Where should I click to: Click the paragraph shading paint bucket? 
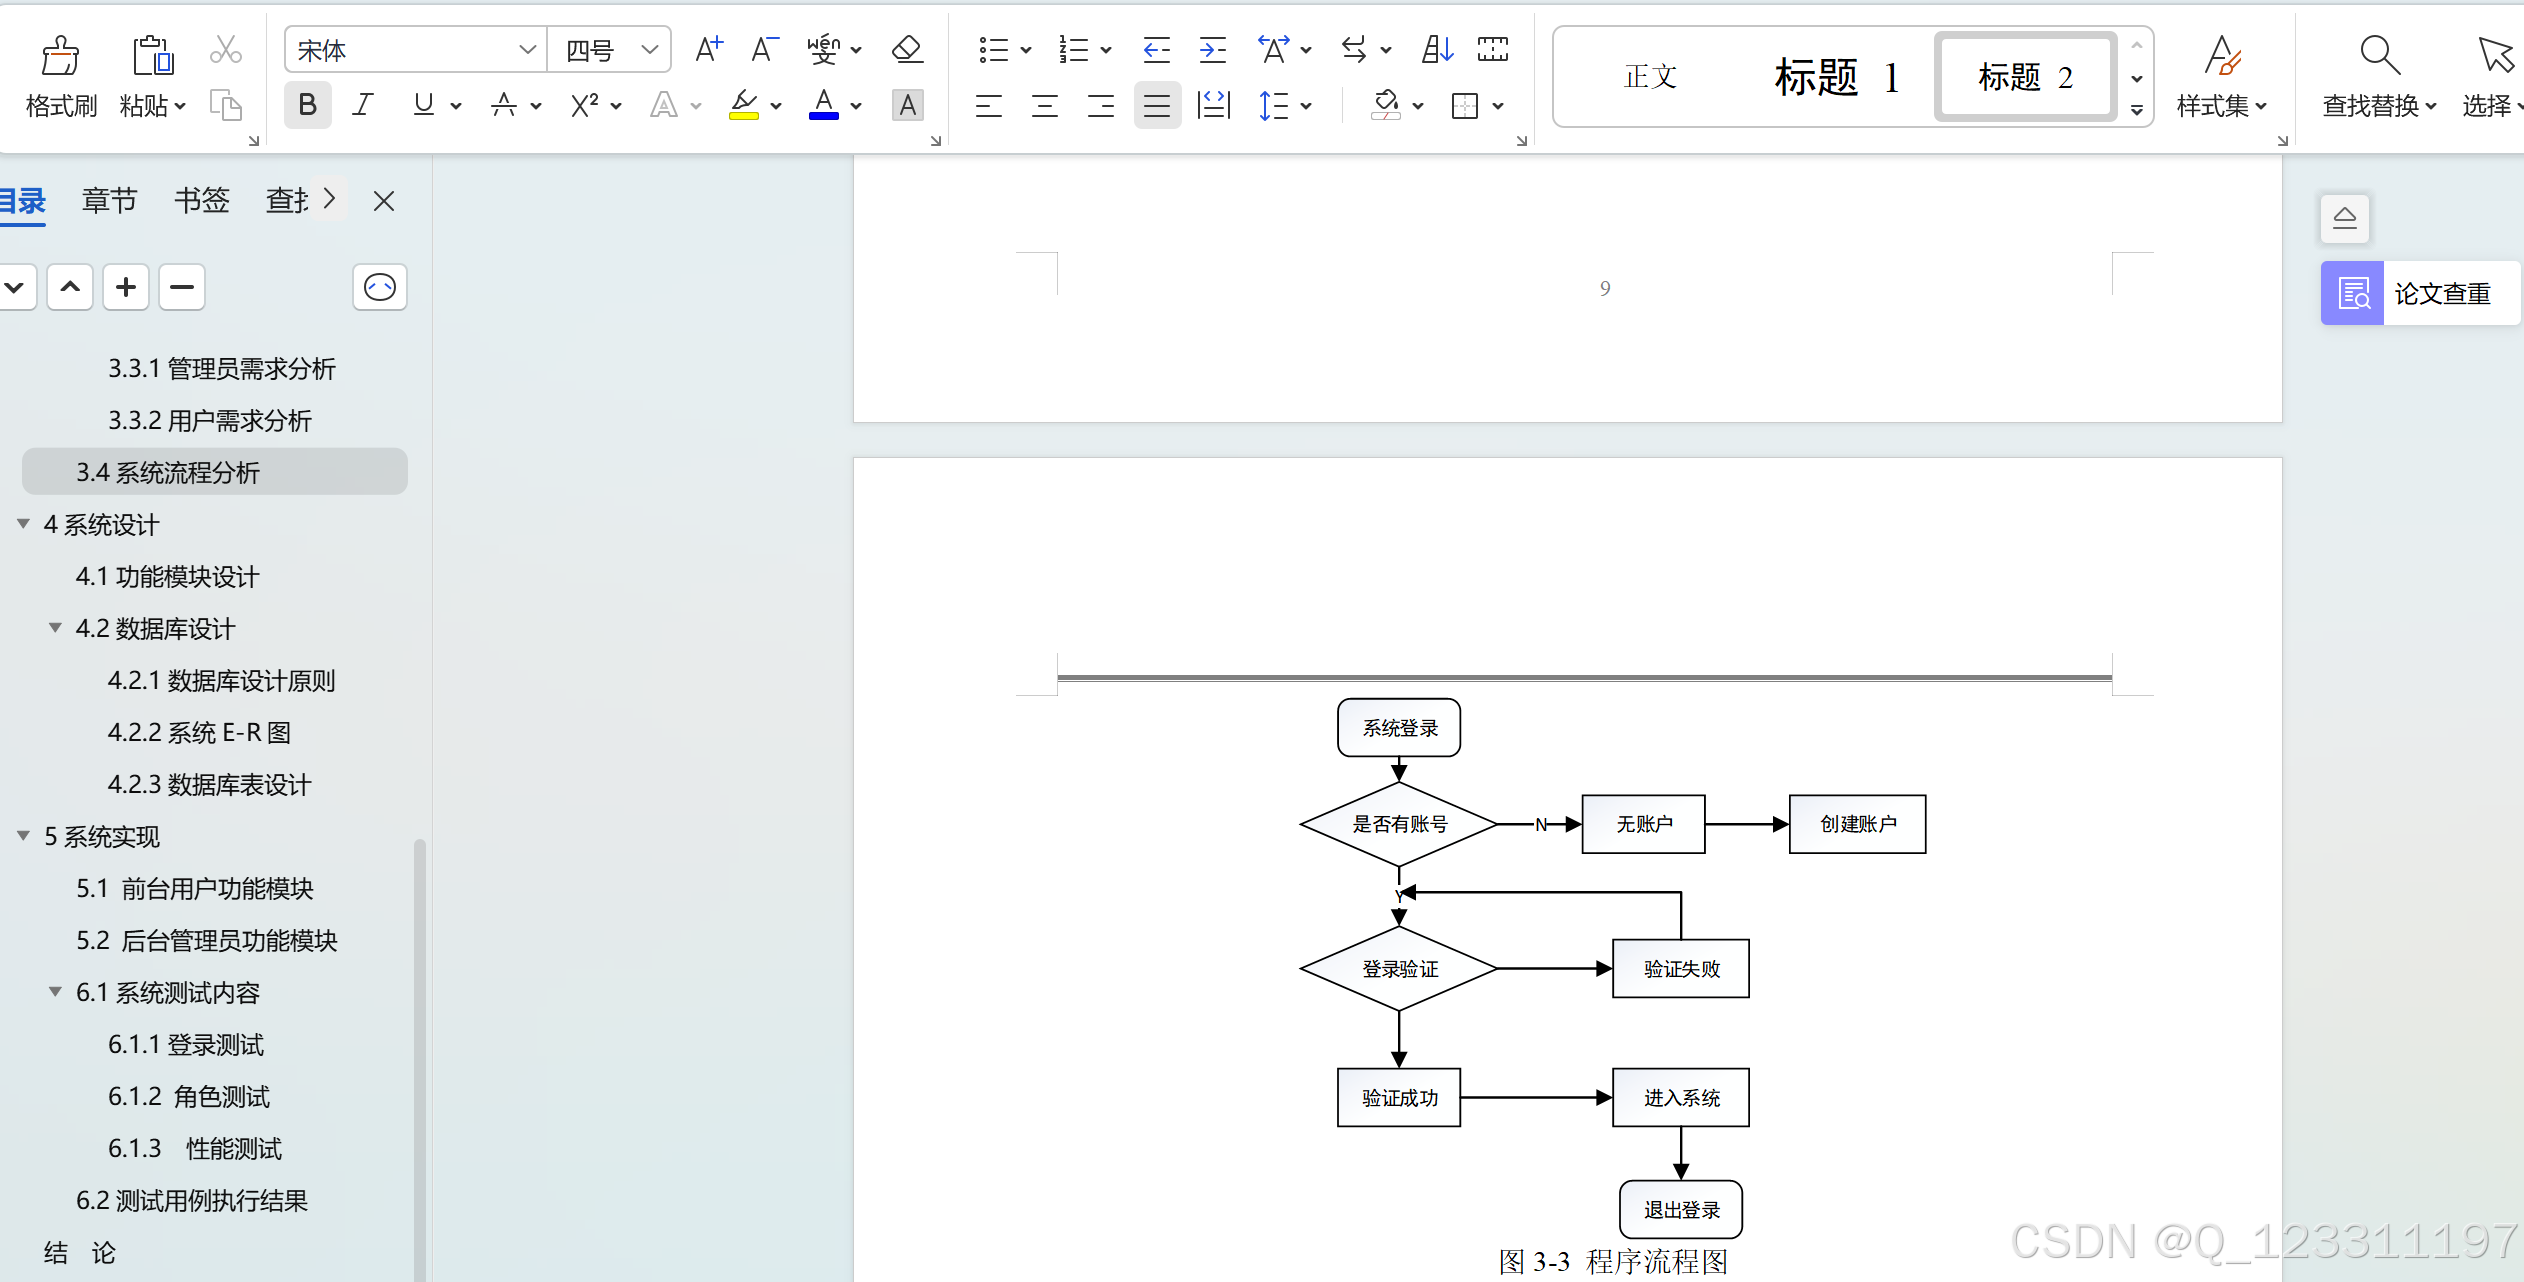coord(1386,105)
